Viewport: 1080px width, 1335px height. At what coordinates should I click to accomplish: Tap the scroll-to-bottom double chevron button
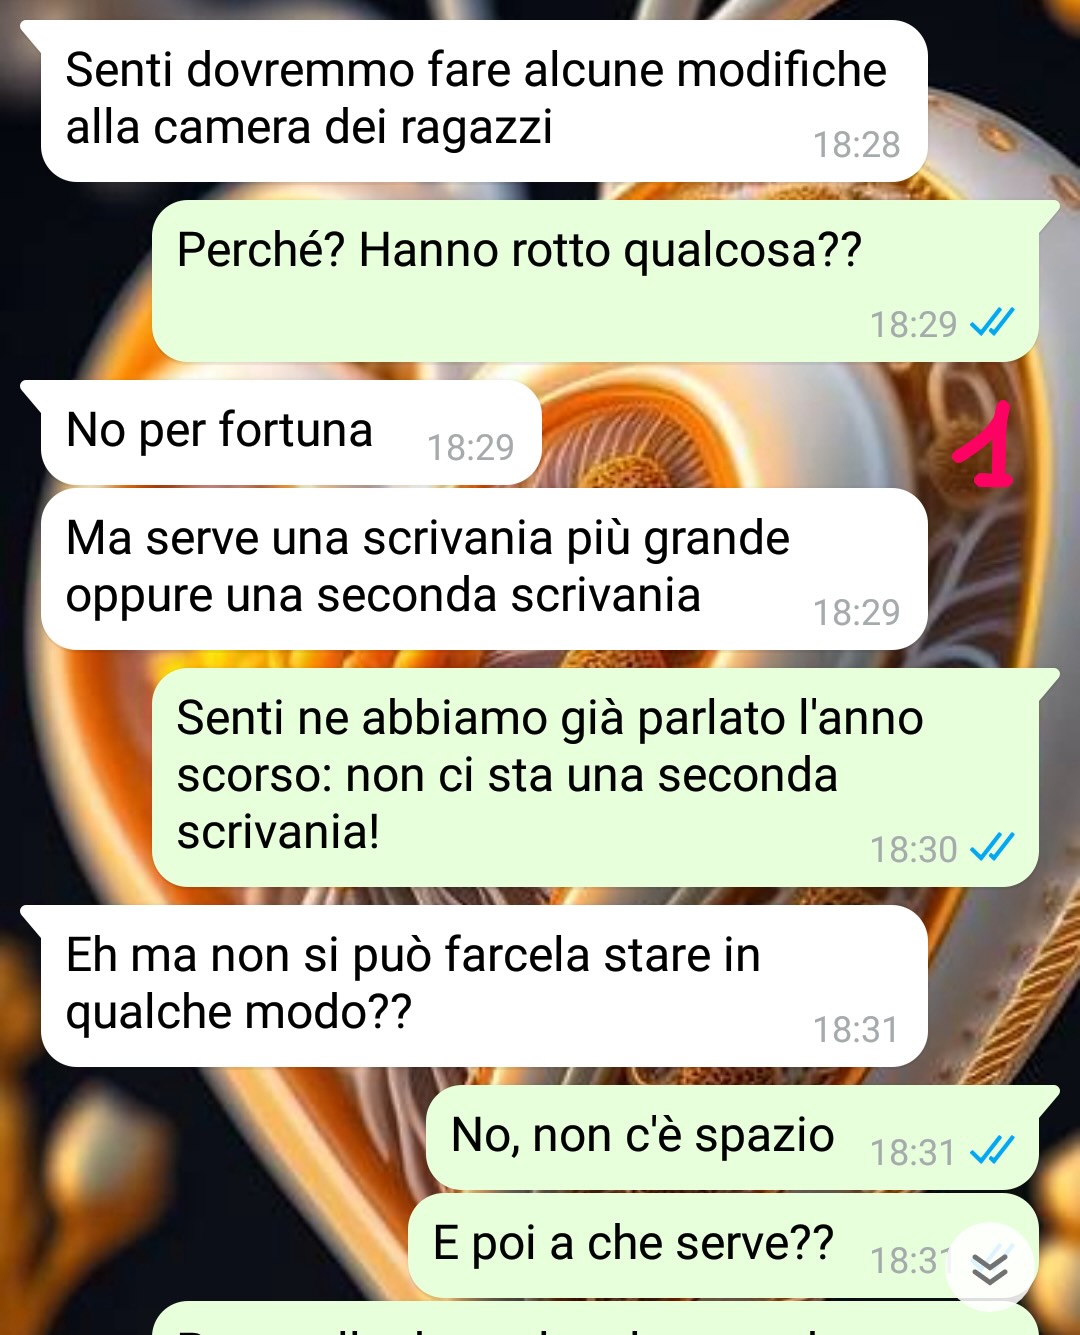990,1267
